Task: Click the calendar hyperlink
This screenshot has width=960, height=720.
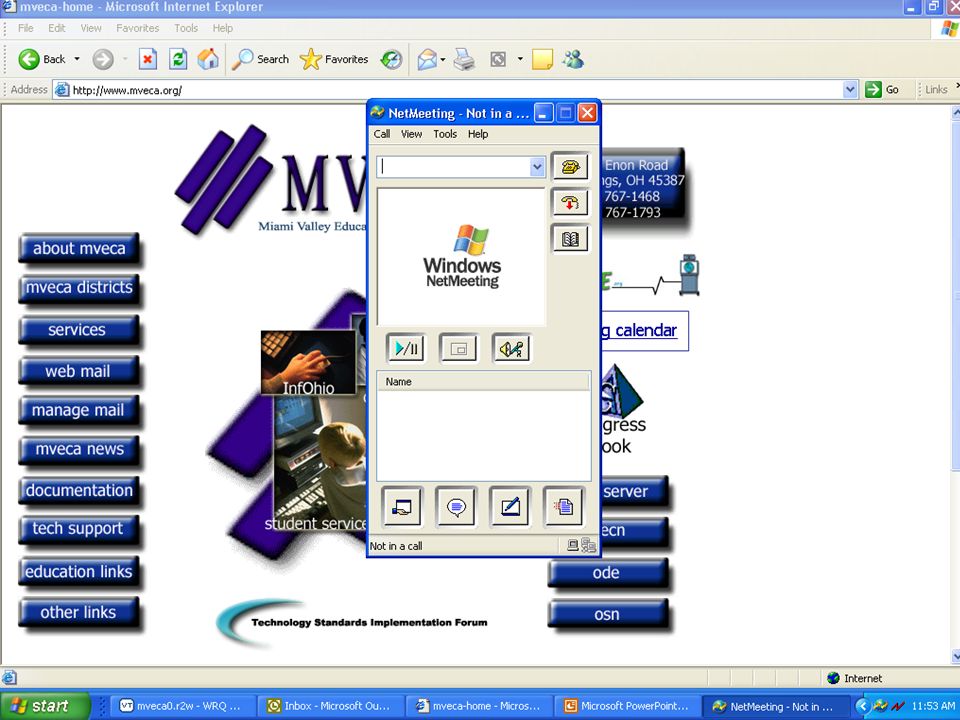Action: click(640, 331)
